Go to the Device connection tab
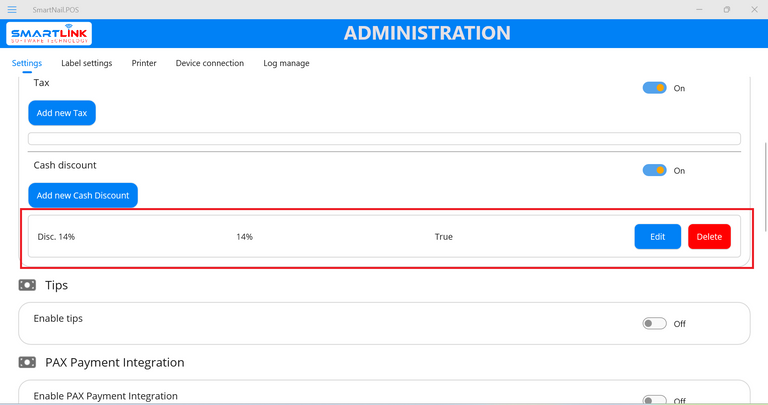Image resolution: width=768 pixels, height=405 pixels. pyautogui.click(x=209, y=63)
